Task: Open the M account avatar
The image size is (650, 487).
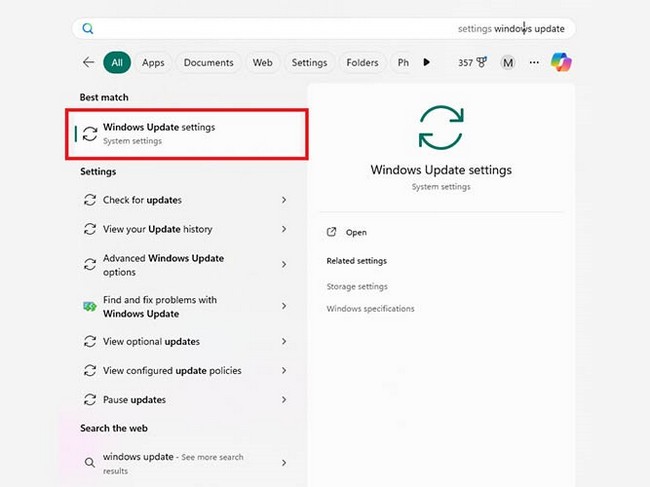Action: point(508,63)
